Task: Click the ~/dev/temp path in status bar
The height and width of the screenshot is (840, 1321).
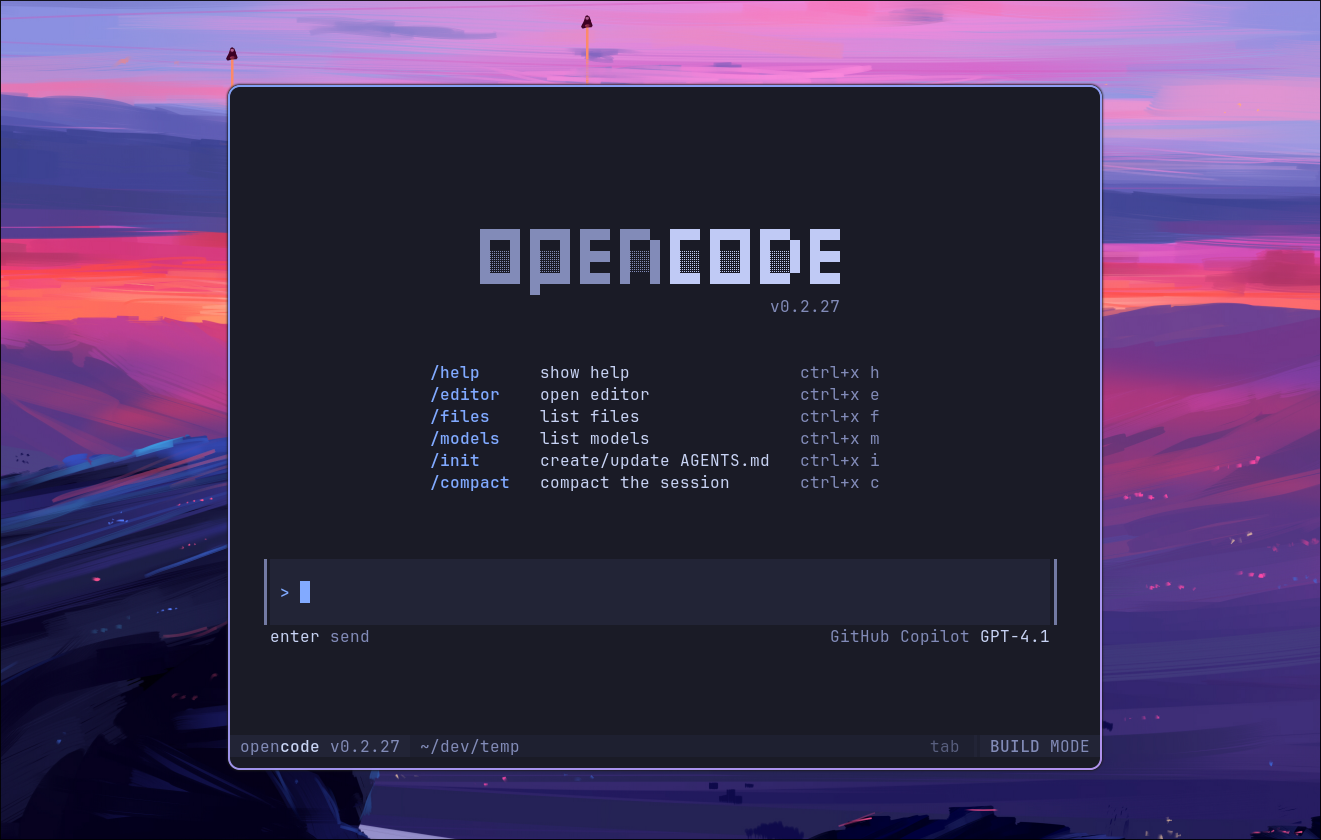Action: [x=470, y=747]
